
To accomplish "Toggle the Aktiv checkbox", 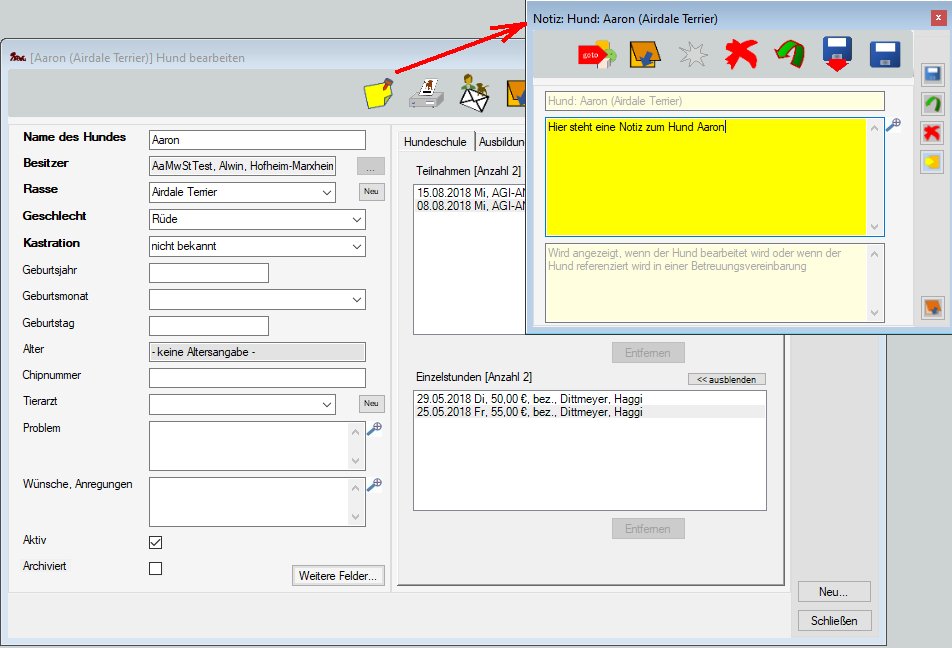I will pos(155,542).
